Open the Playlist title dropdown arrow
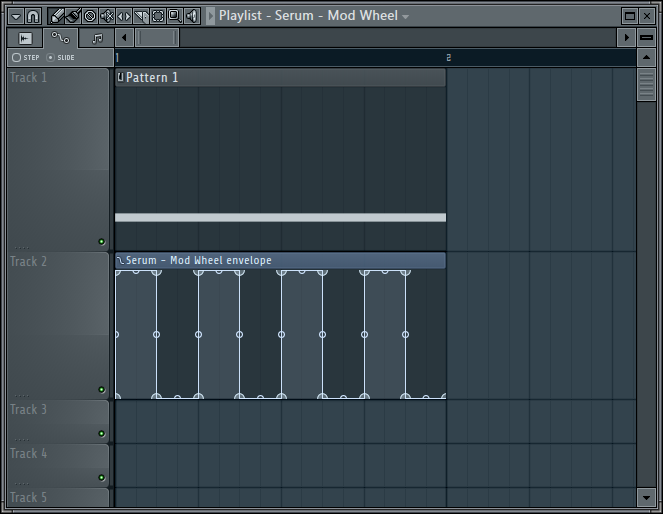Viewport: 663px width, 514px height. click(x=405, y=17)
